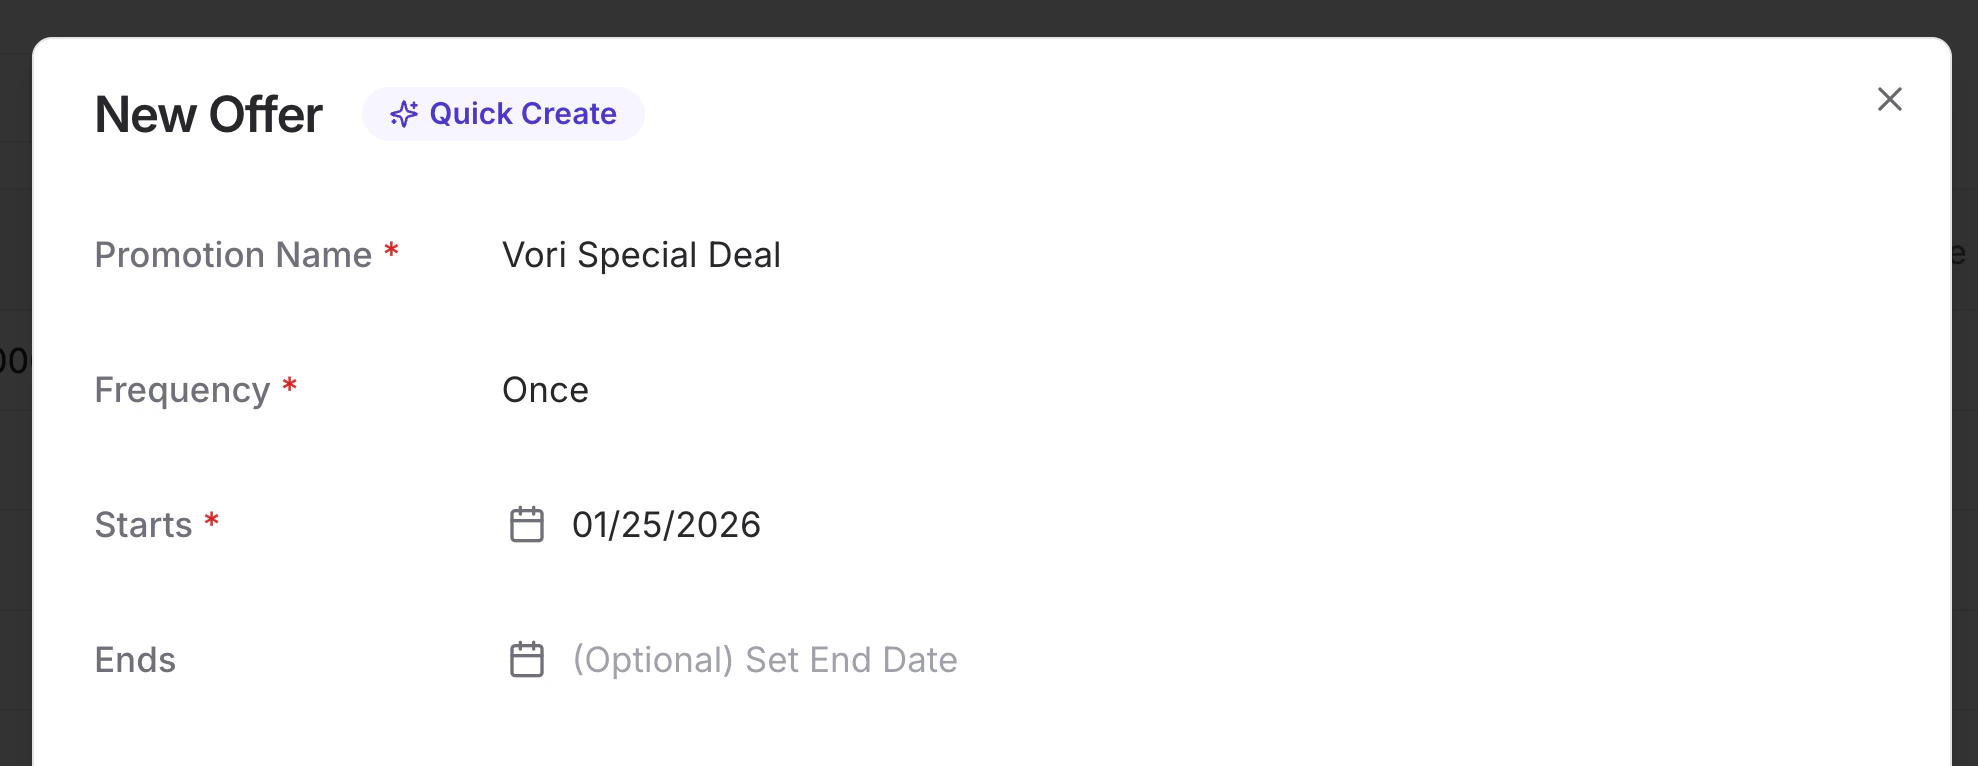Image resolution: width=1978 pixels, height=766 pixels.
Task: Click the Ends field placeholder text
Action: pos(764,659)
